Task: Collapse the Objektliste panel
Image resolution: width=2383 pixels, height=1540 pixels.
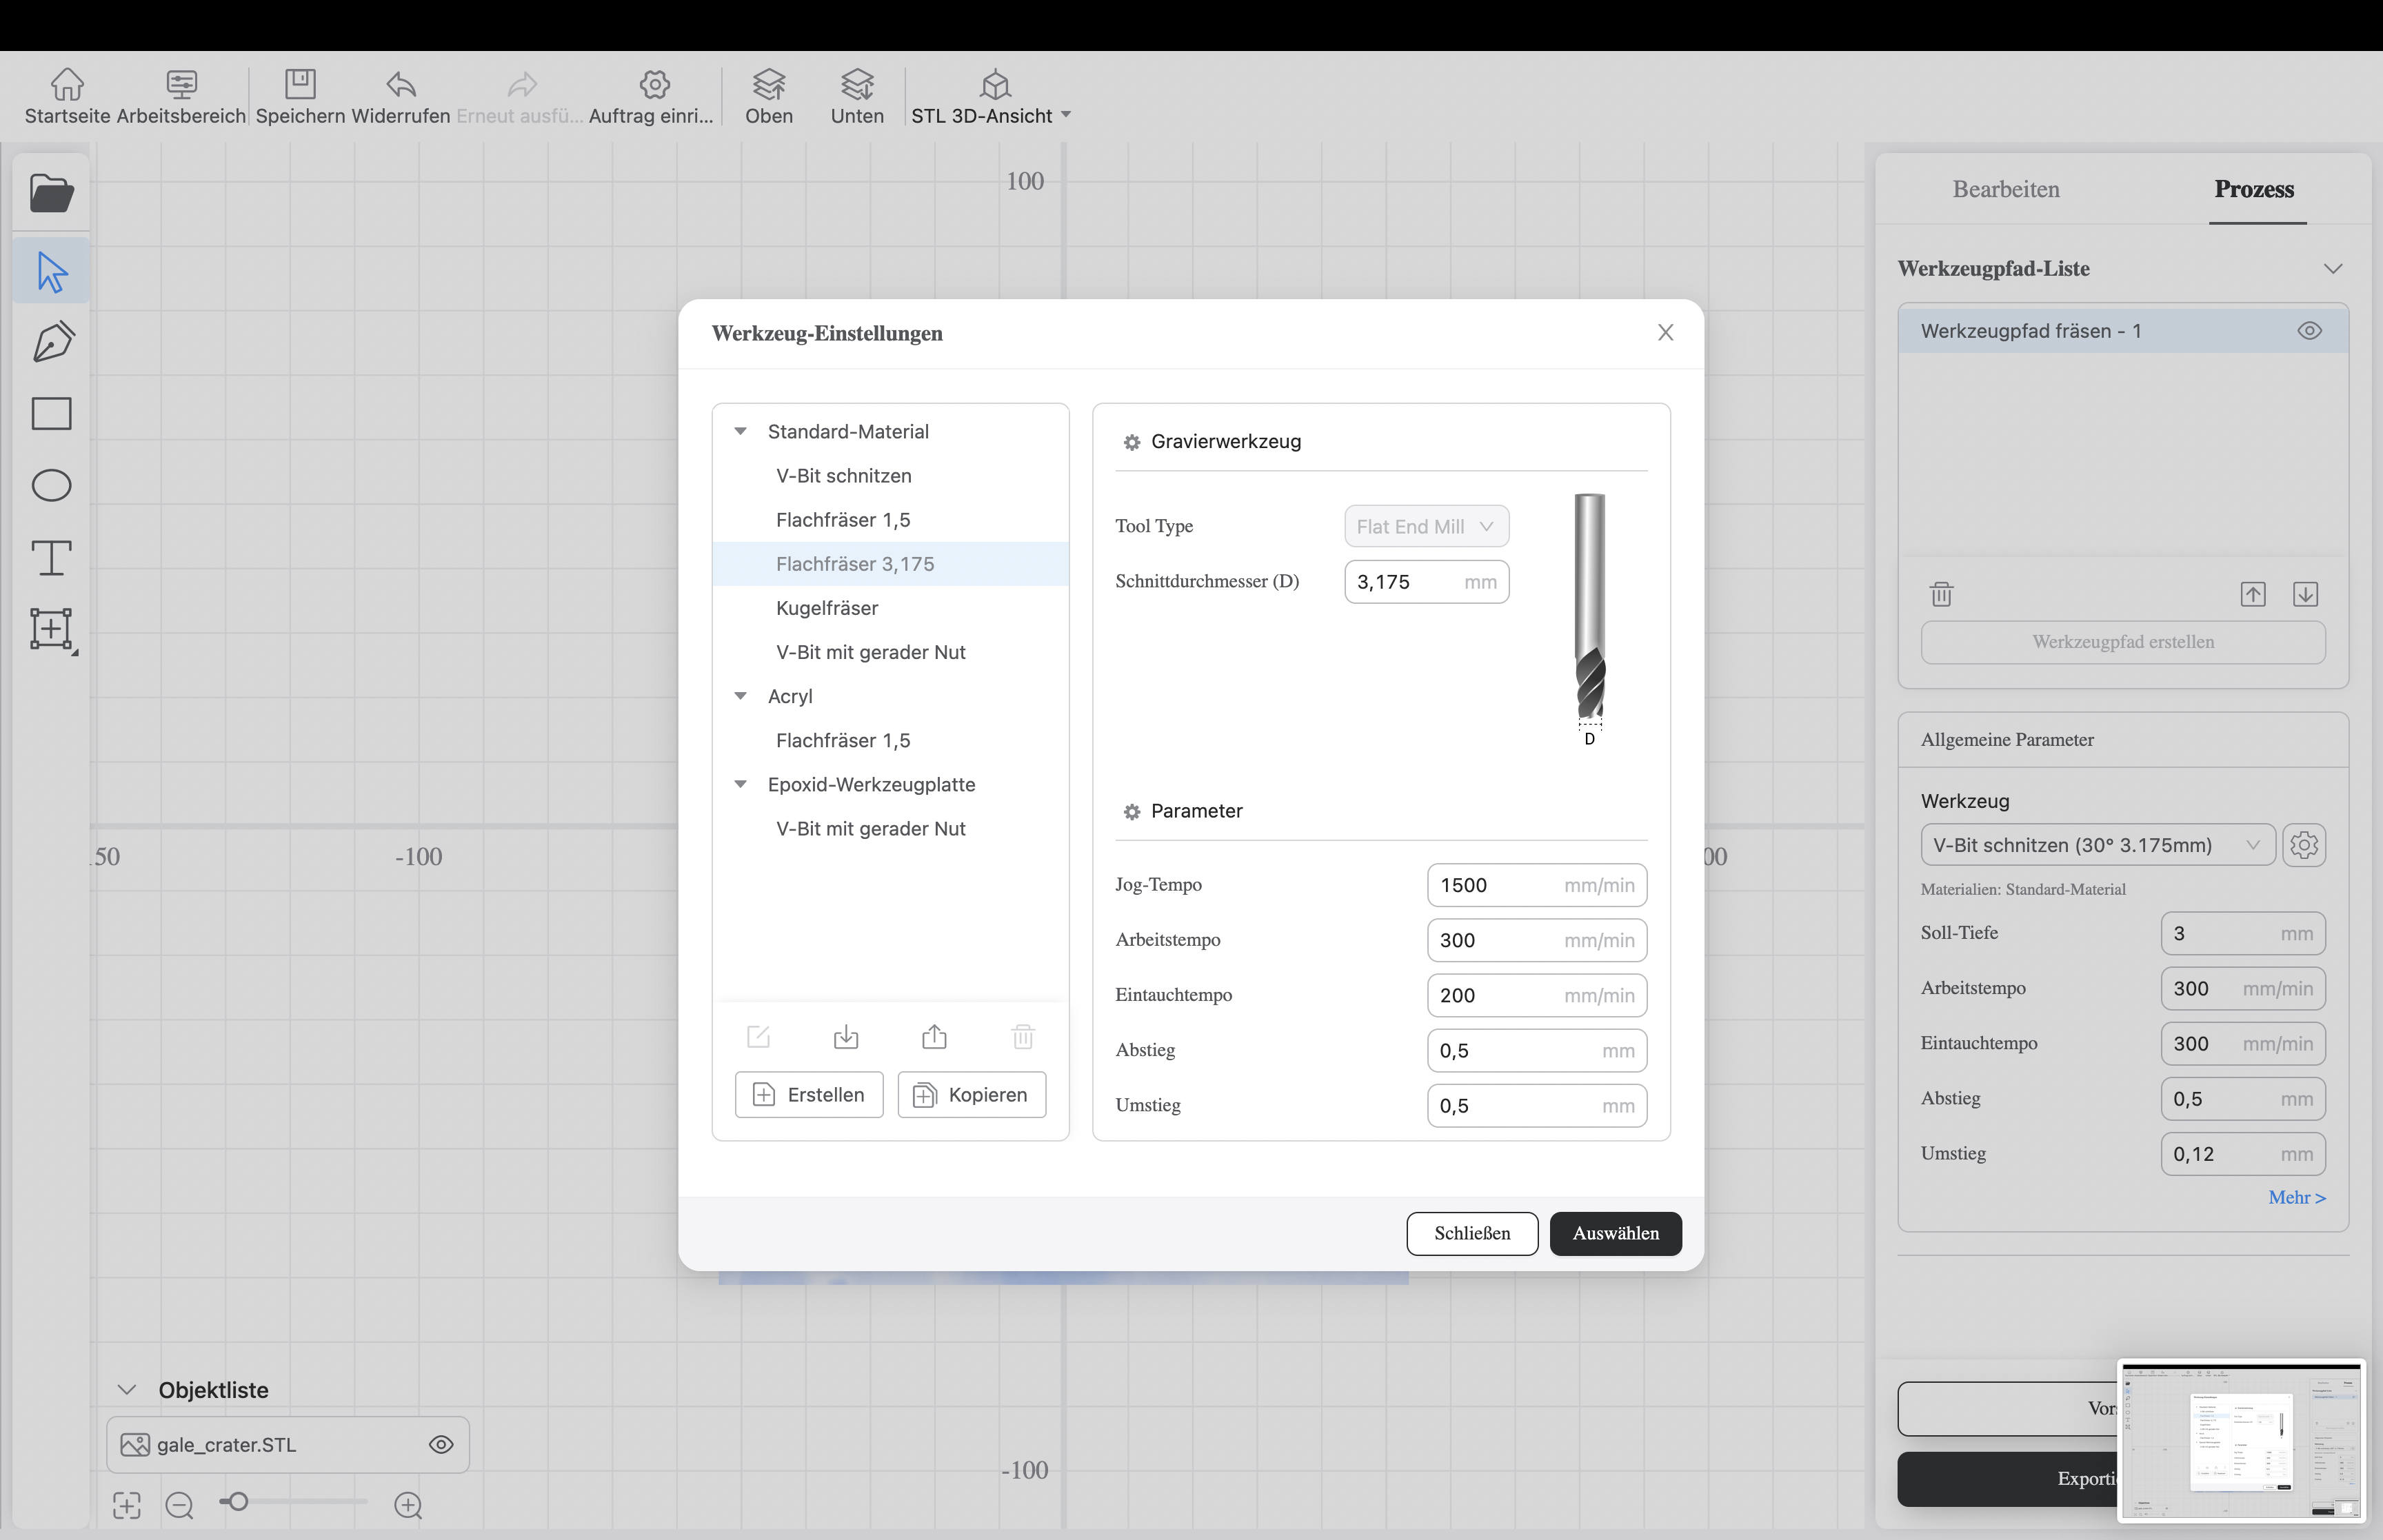Action: [x=127, y=1390]
